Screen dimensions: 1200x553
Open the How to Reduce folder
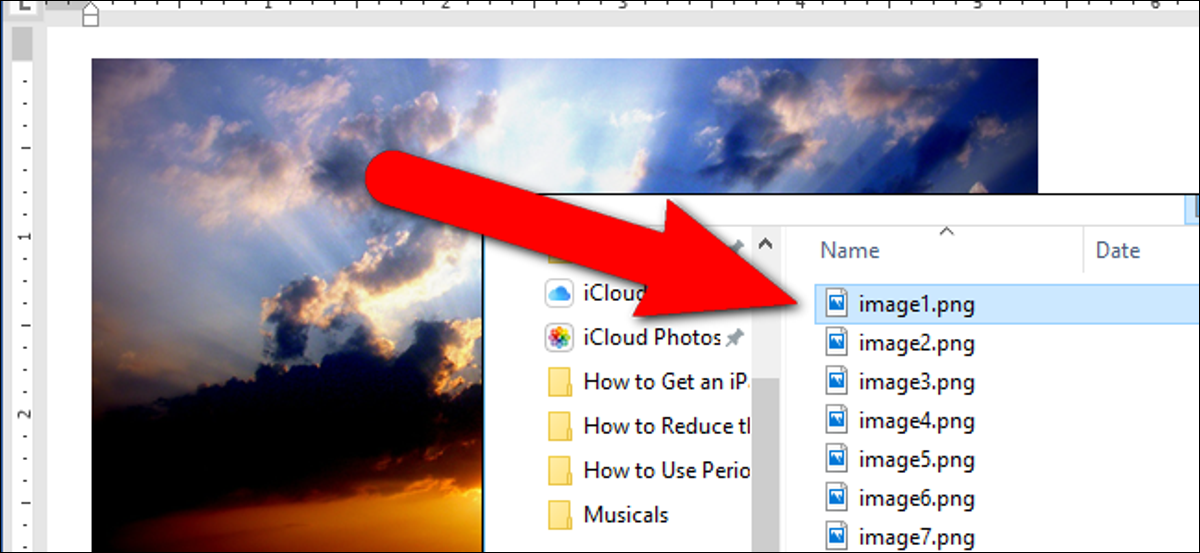(649, 426)
